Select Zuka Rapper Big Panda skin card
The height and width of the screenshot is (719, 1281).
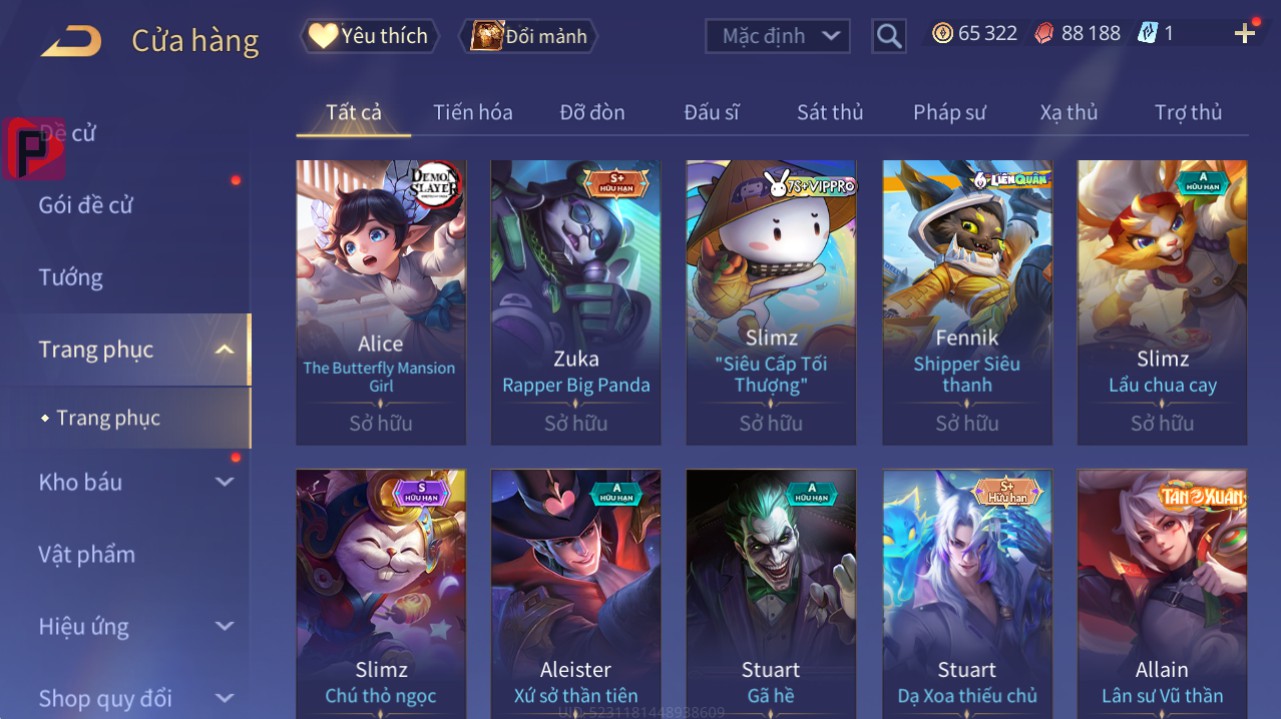click(x=576, y=302)
